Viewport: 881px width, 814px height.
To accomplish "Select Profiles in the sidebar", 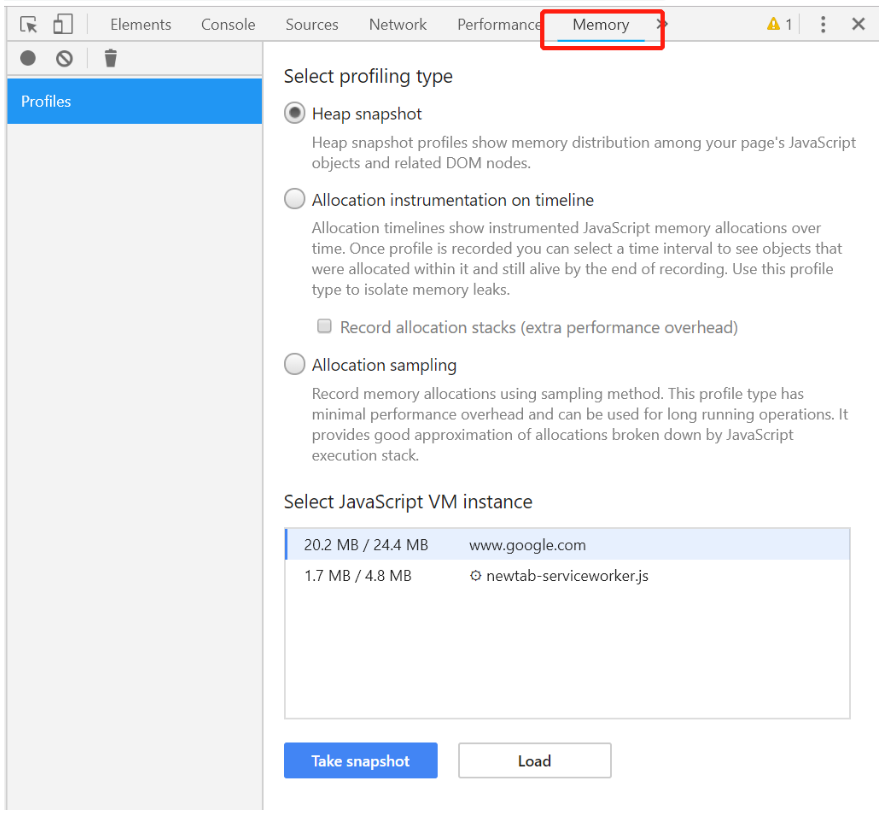I will click(134, 101).
